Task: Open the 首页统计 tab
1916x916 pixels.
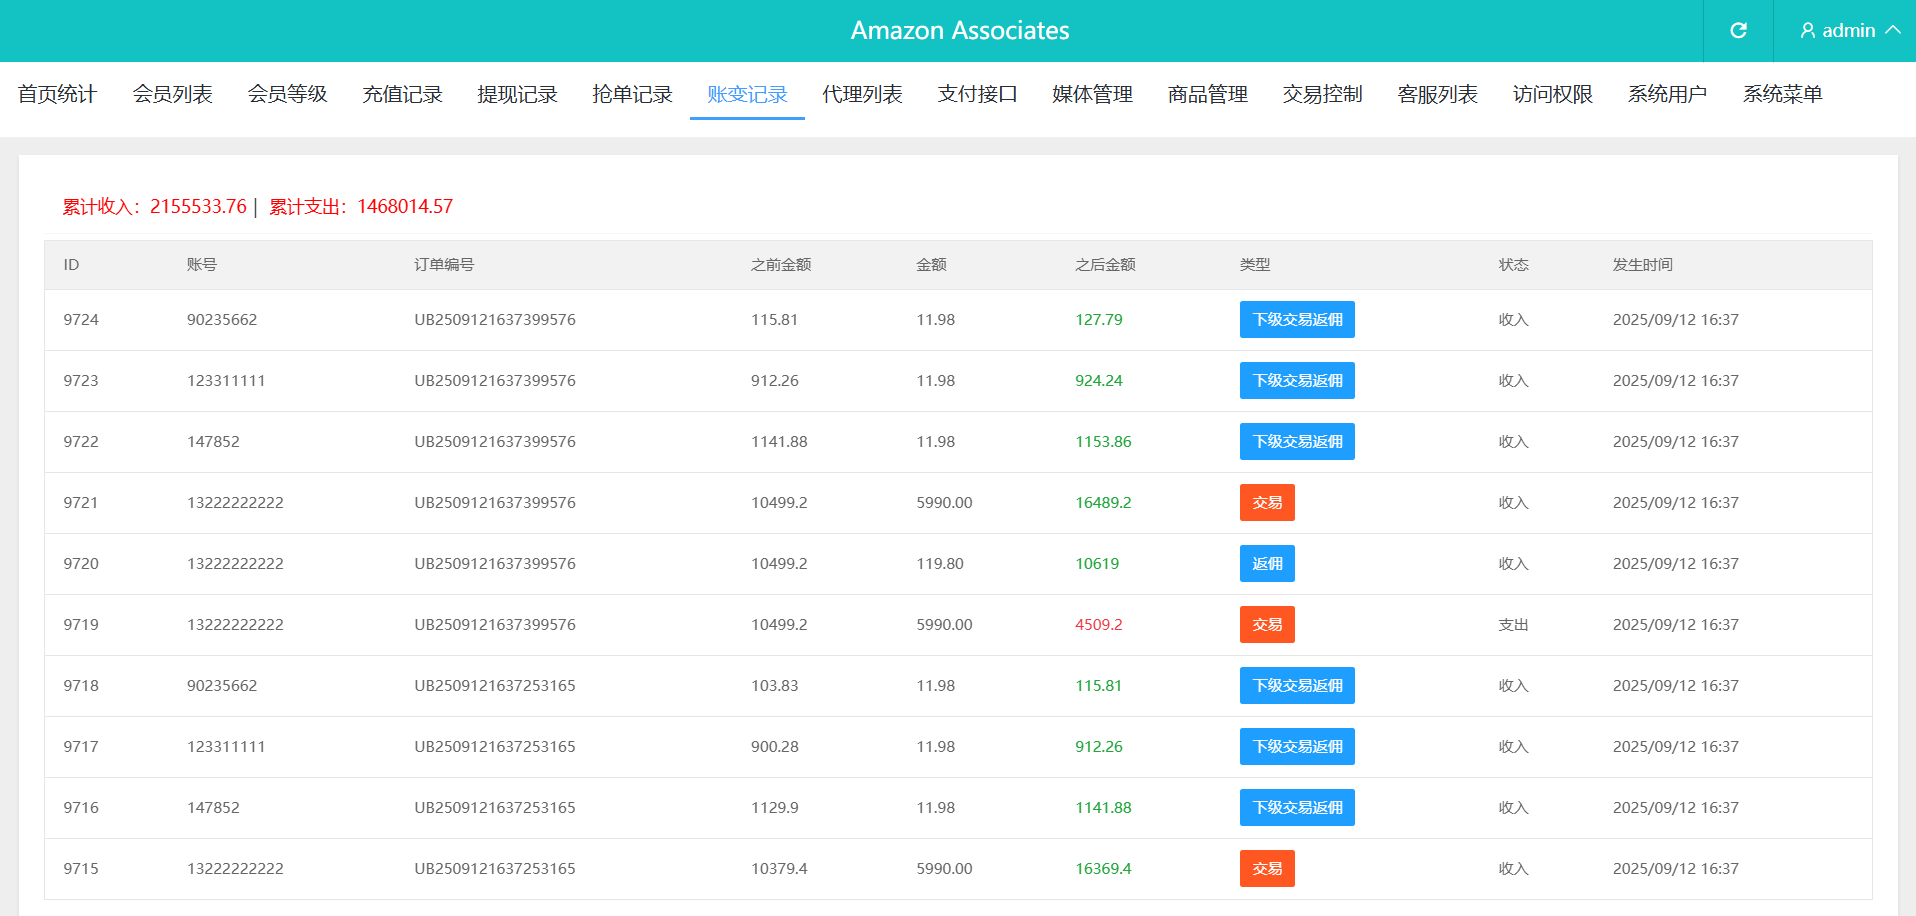Action: point(57,94)
